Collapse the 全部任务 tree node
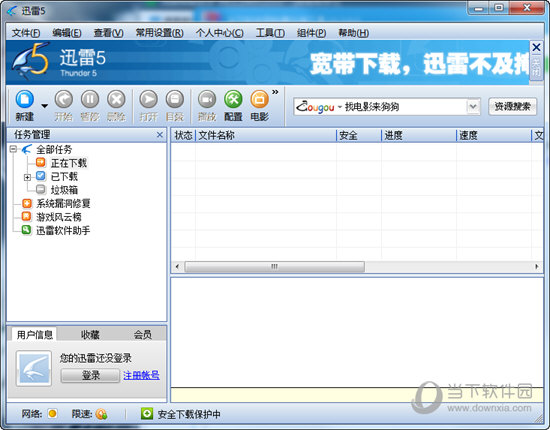 point(13,149)
